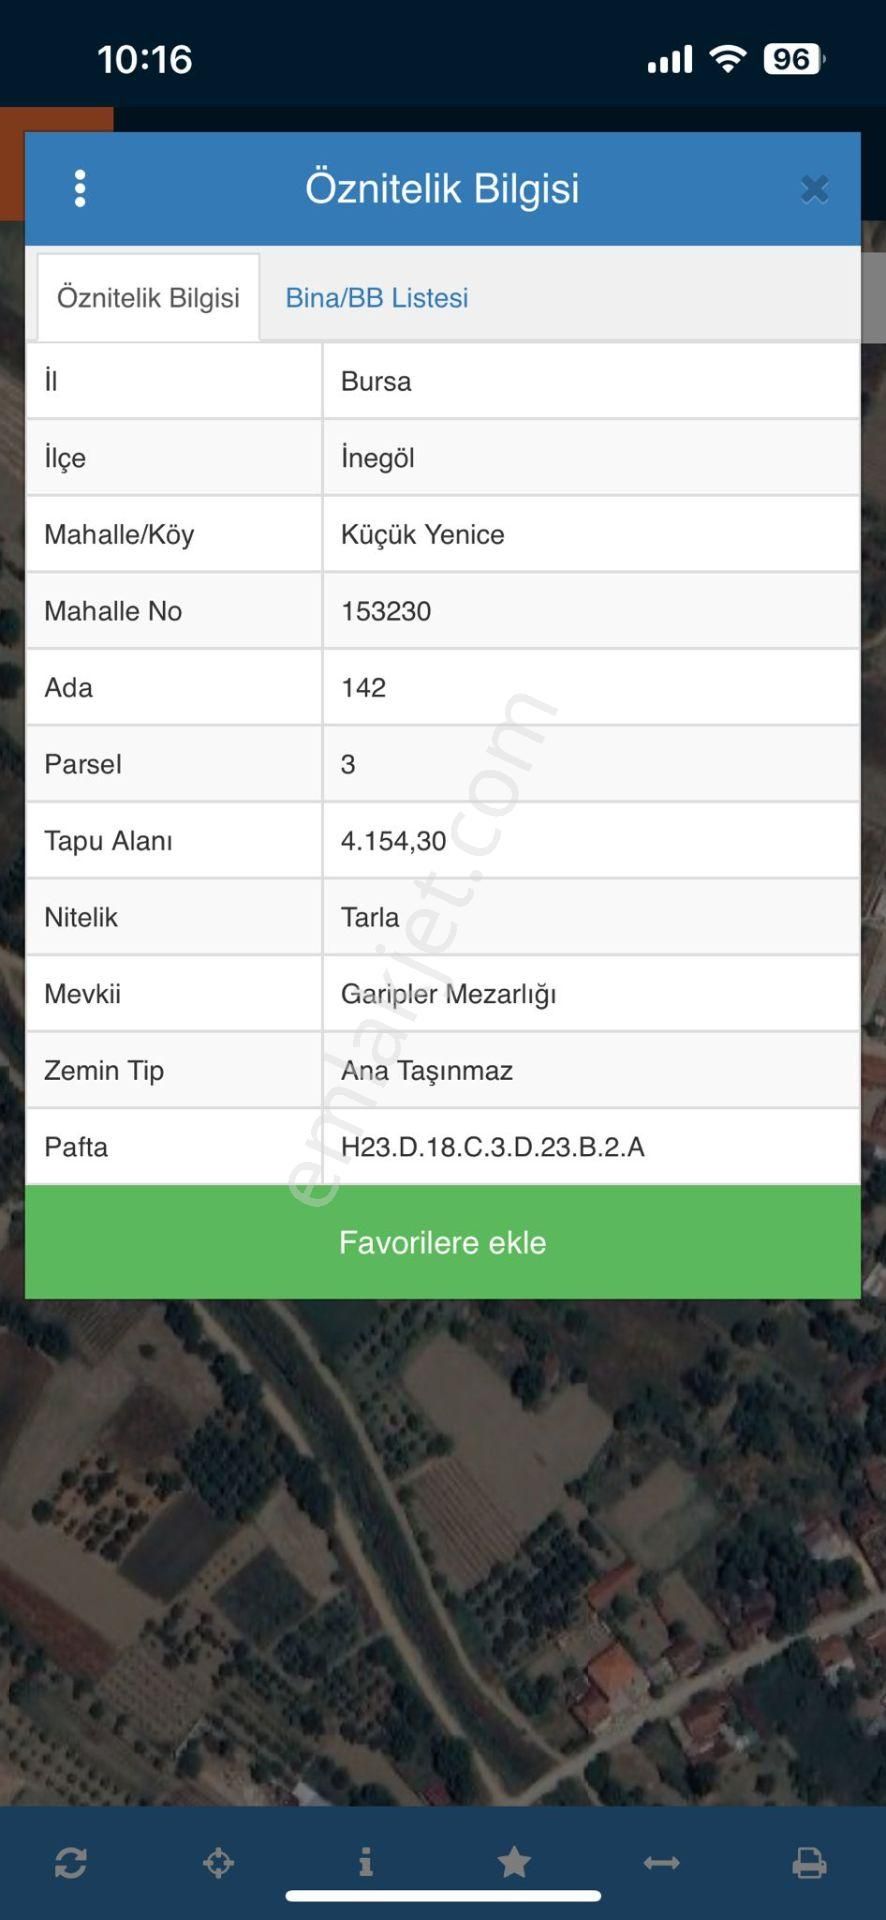Screen dimensions: 886x1920
Task: Tap the Garipler Mezarlığı locality value
Action: (x=448, y=994)
